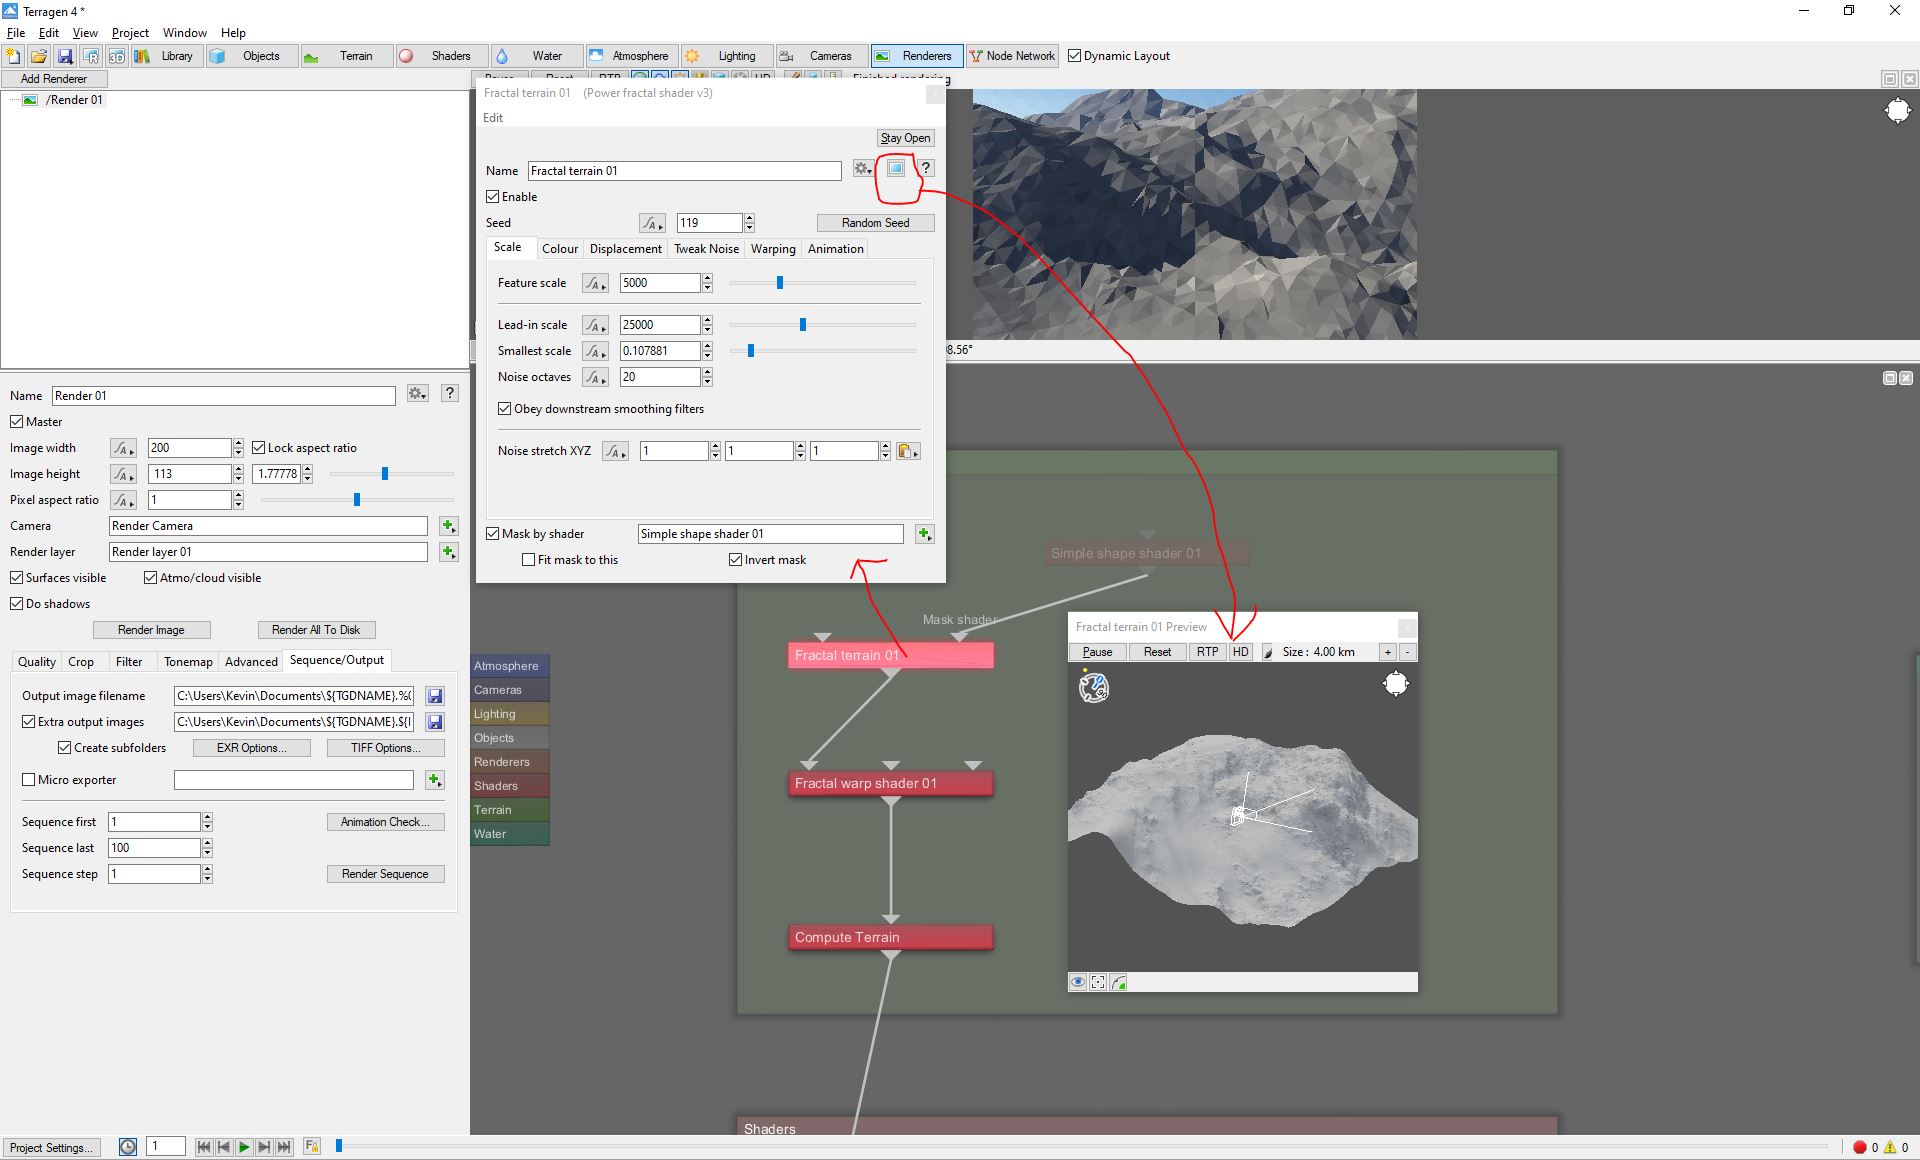This screenshot has height=1160, width=1920.
Task: Open the Seed animation button menu
Action: pyautogui.click(x=652, y=223)
